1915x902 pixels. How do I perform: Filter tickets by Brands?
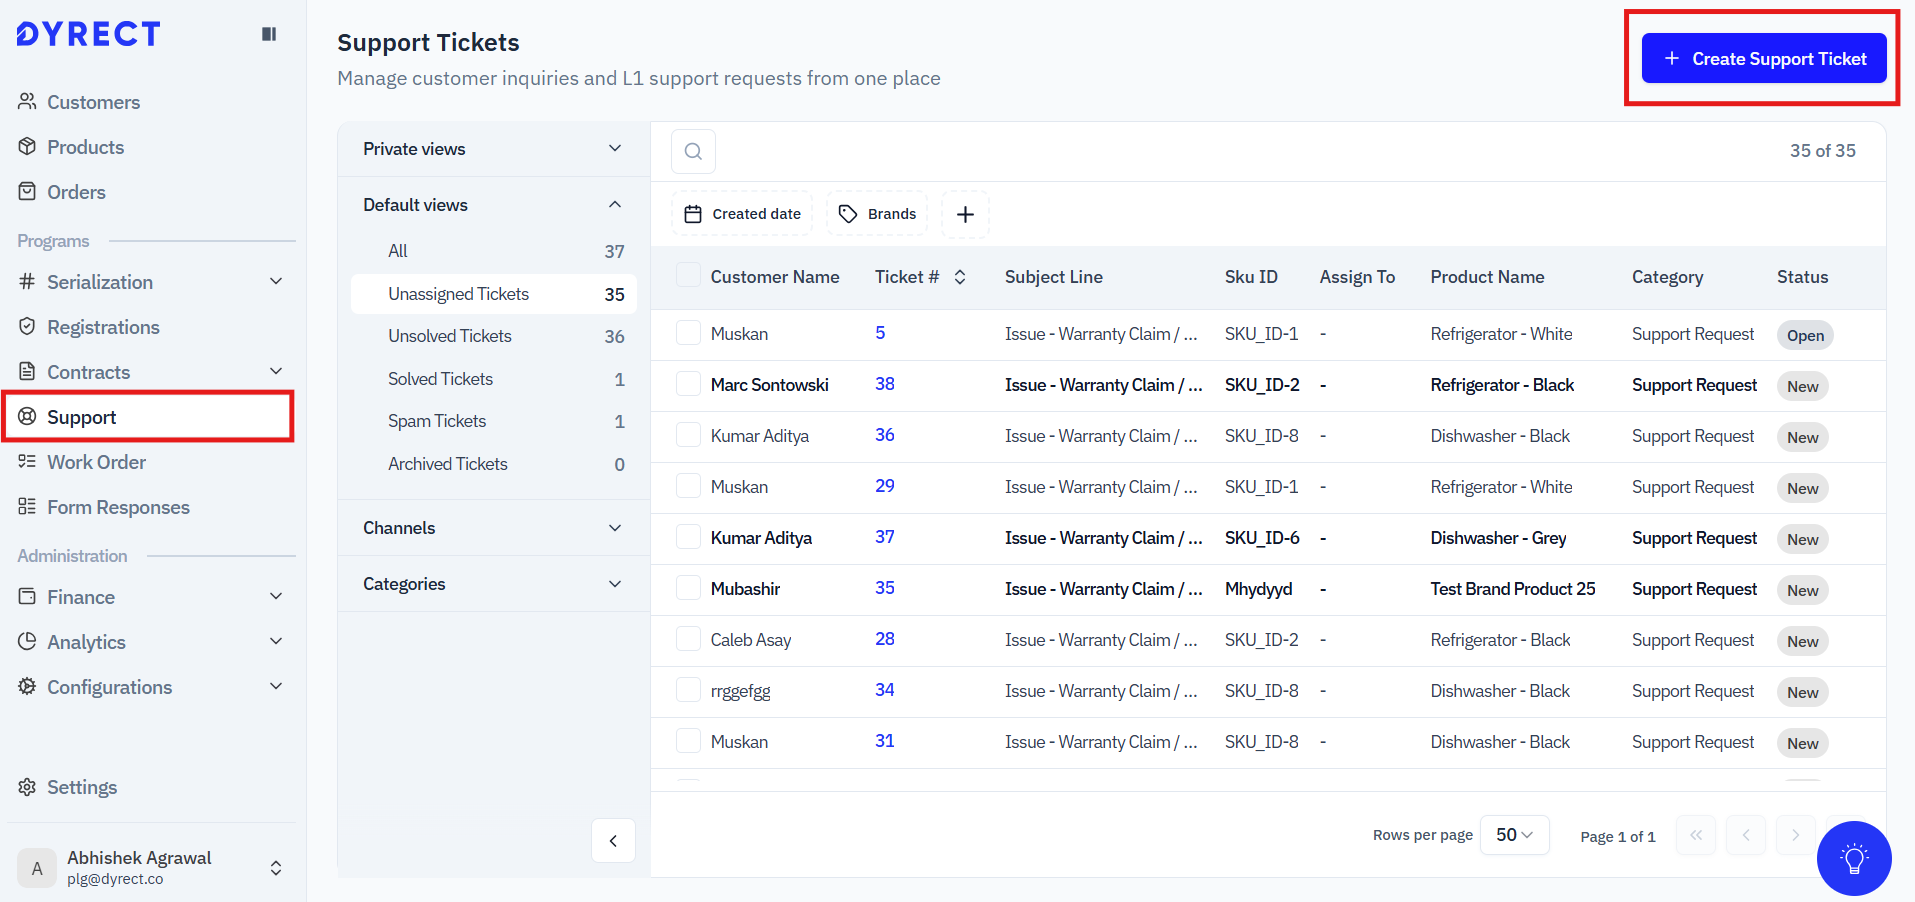click(x=877, y=214)
